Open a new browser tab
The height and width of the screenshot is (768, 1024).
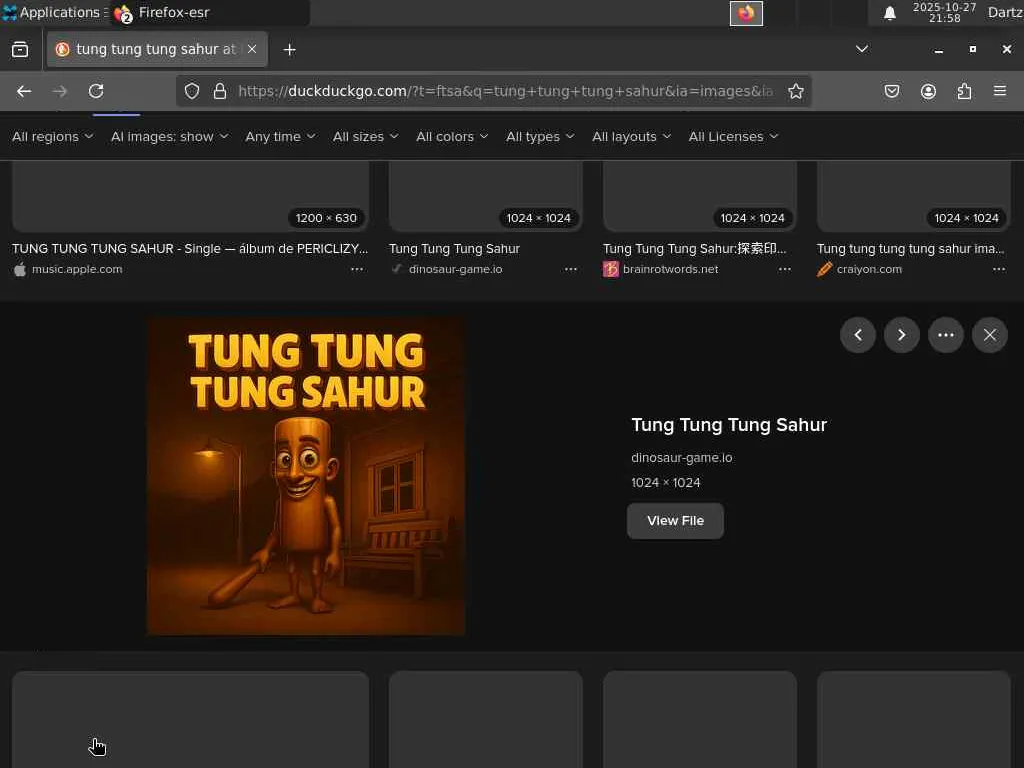pyautogui.click(x=289, y=50)
